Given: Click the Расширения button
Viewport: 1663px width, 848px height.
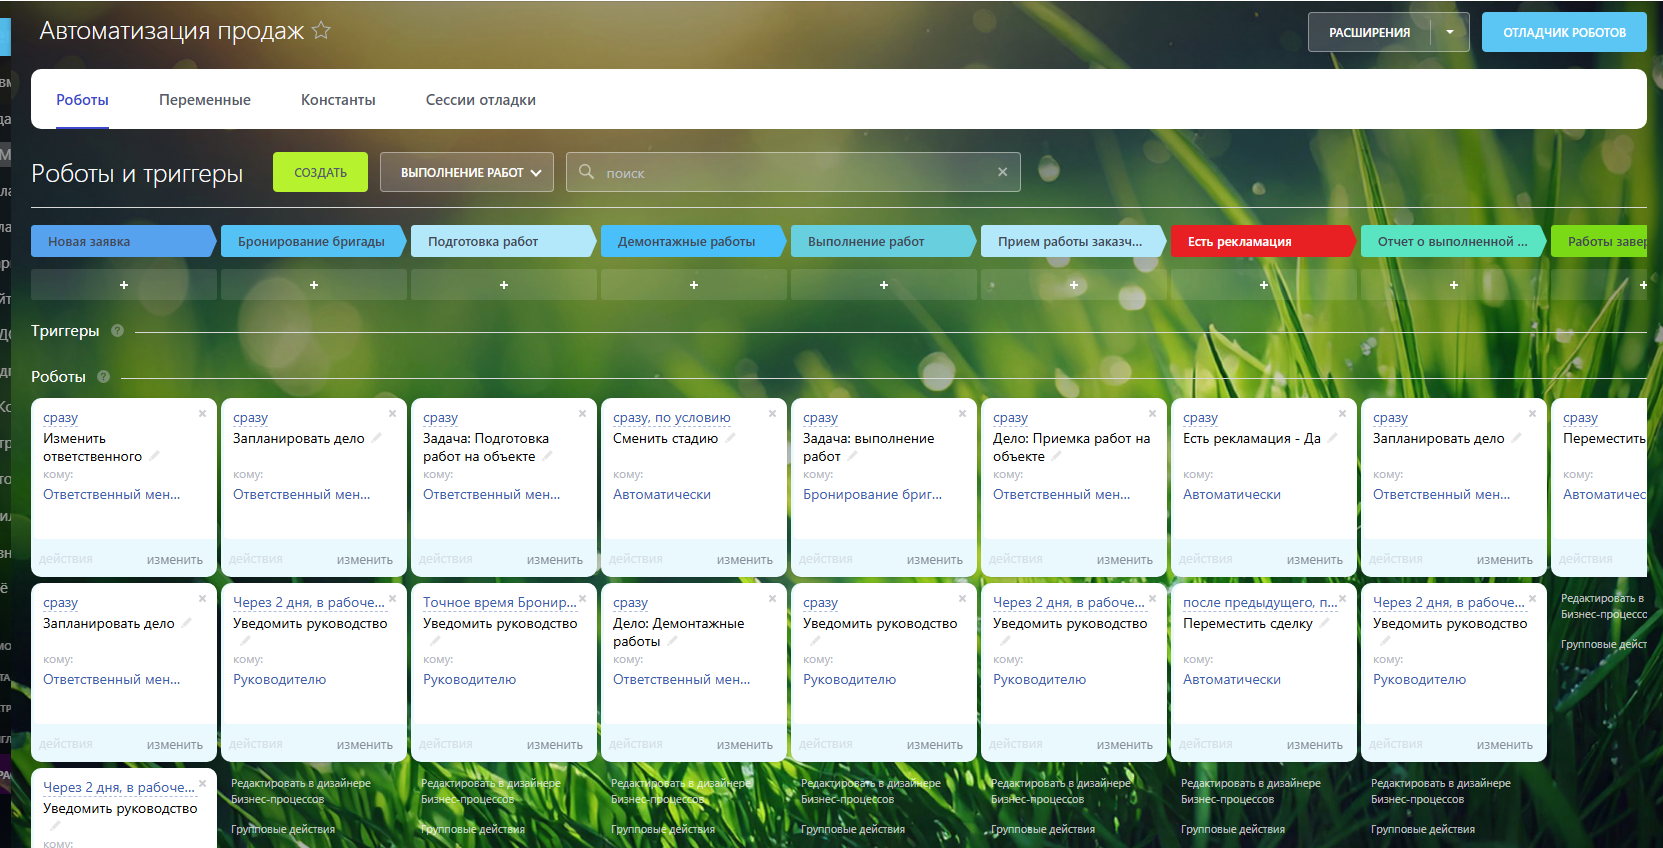Looking at the screenshot, I should tap(1369, 32).
